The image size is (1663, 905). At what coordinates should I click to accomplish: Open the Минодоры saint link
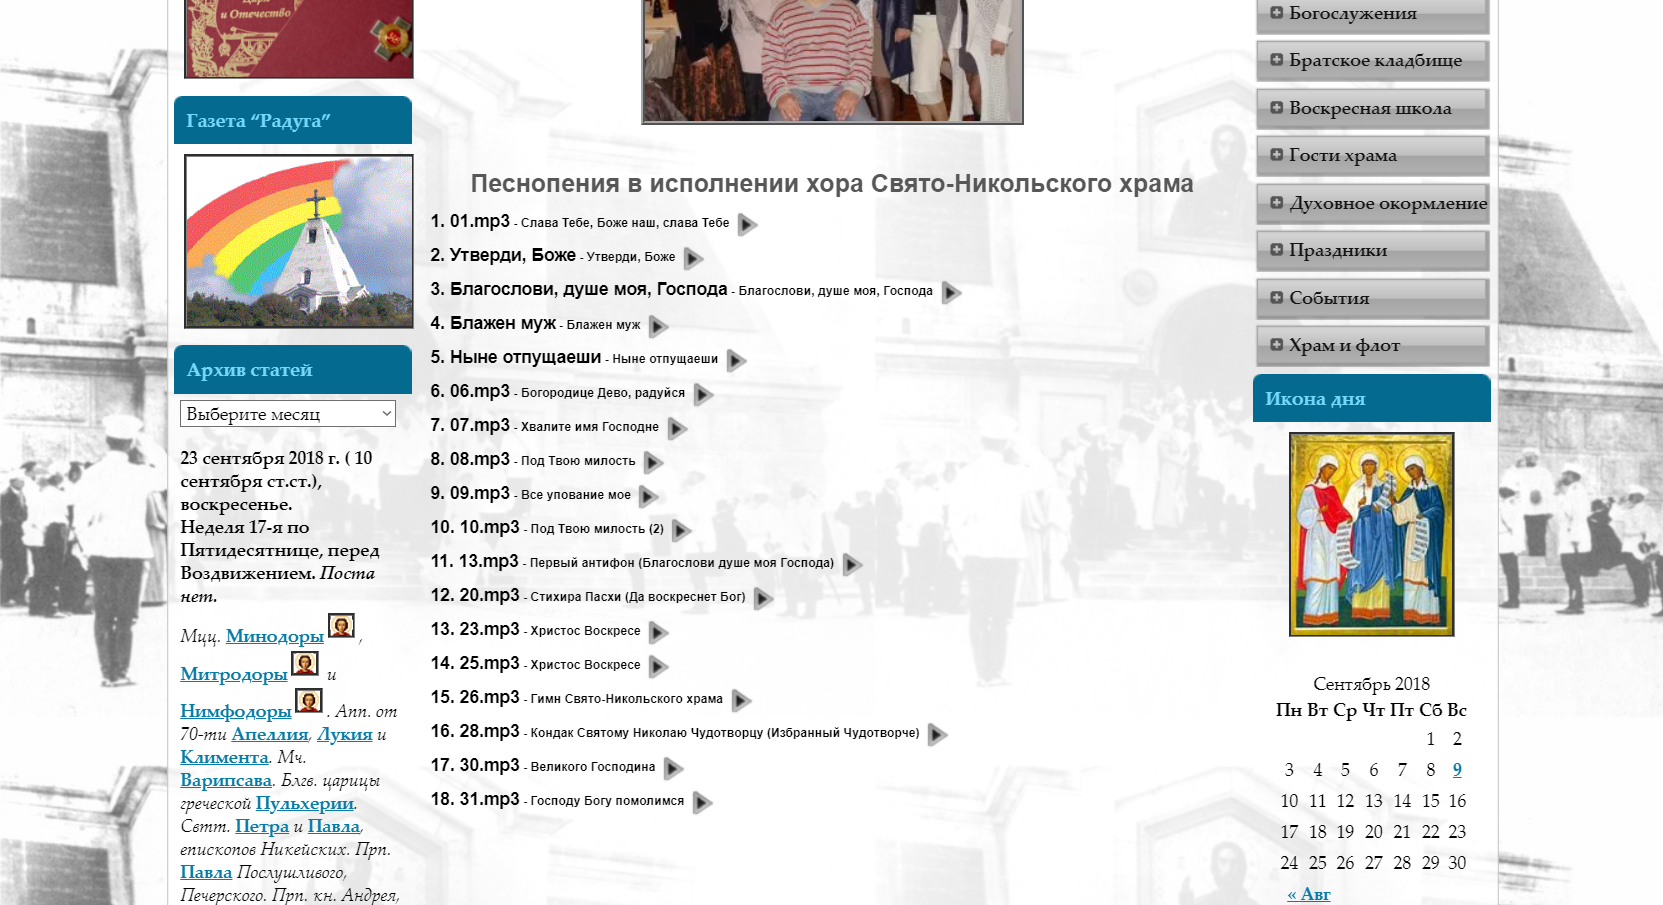pos(275,636)
